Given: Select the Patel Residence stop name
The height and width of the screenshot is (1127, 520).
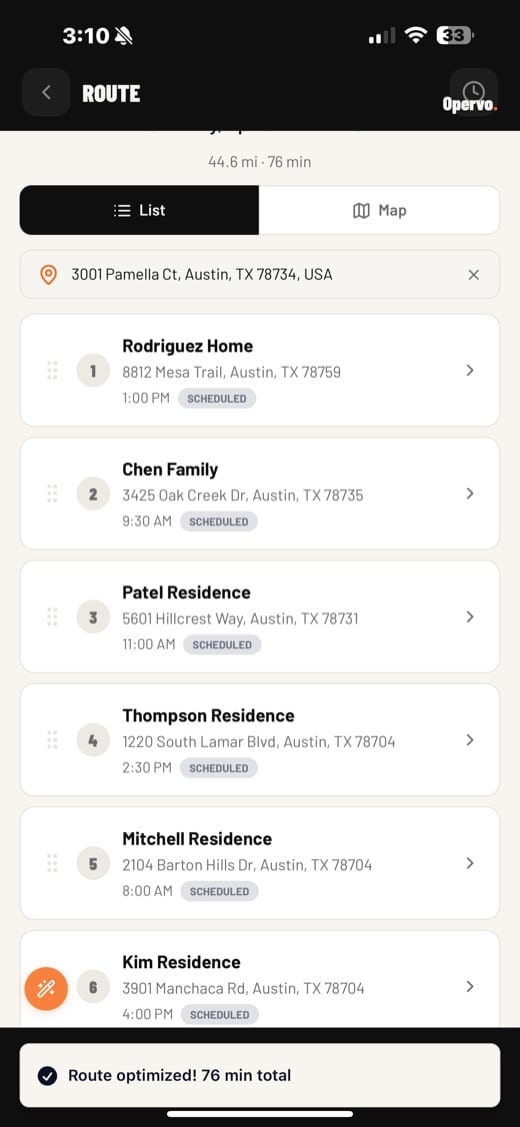Looking at the screenshot, I should pos(186,593).
